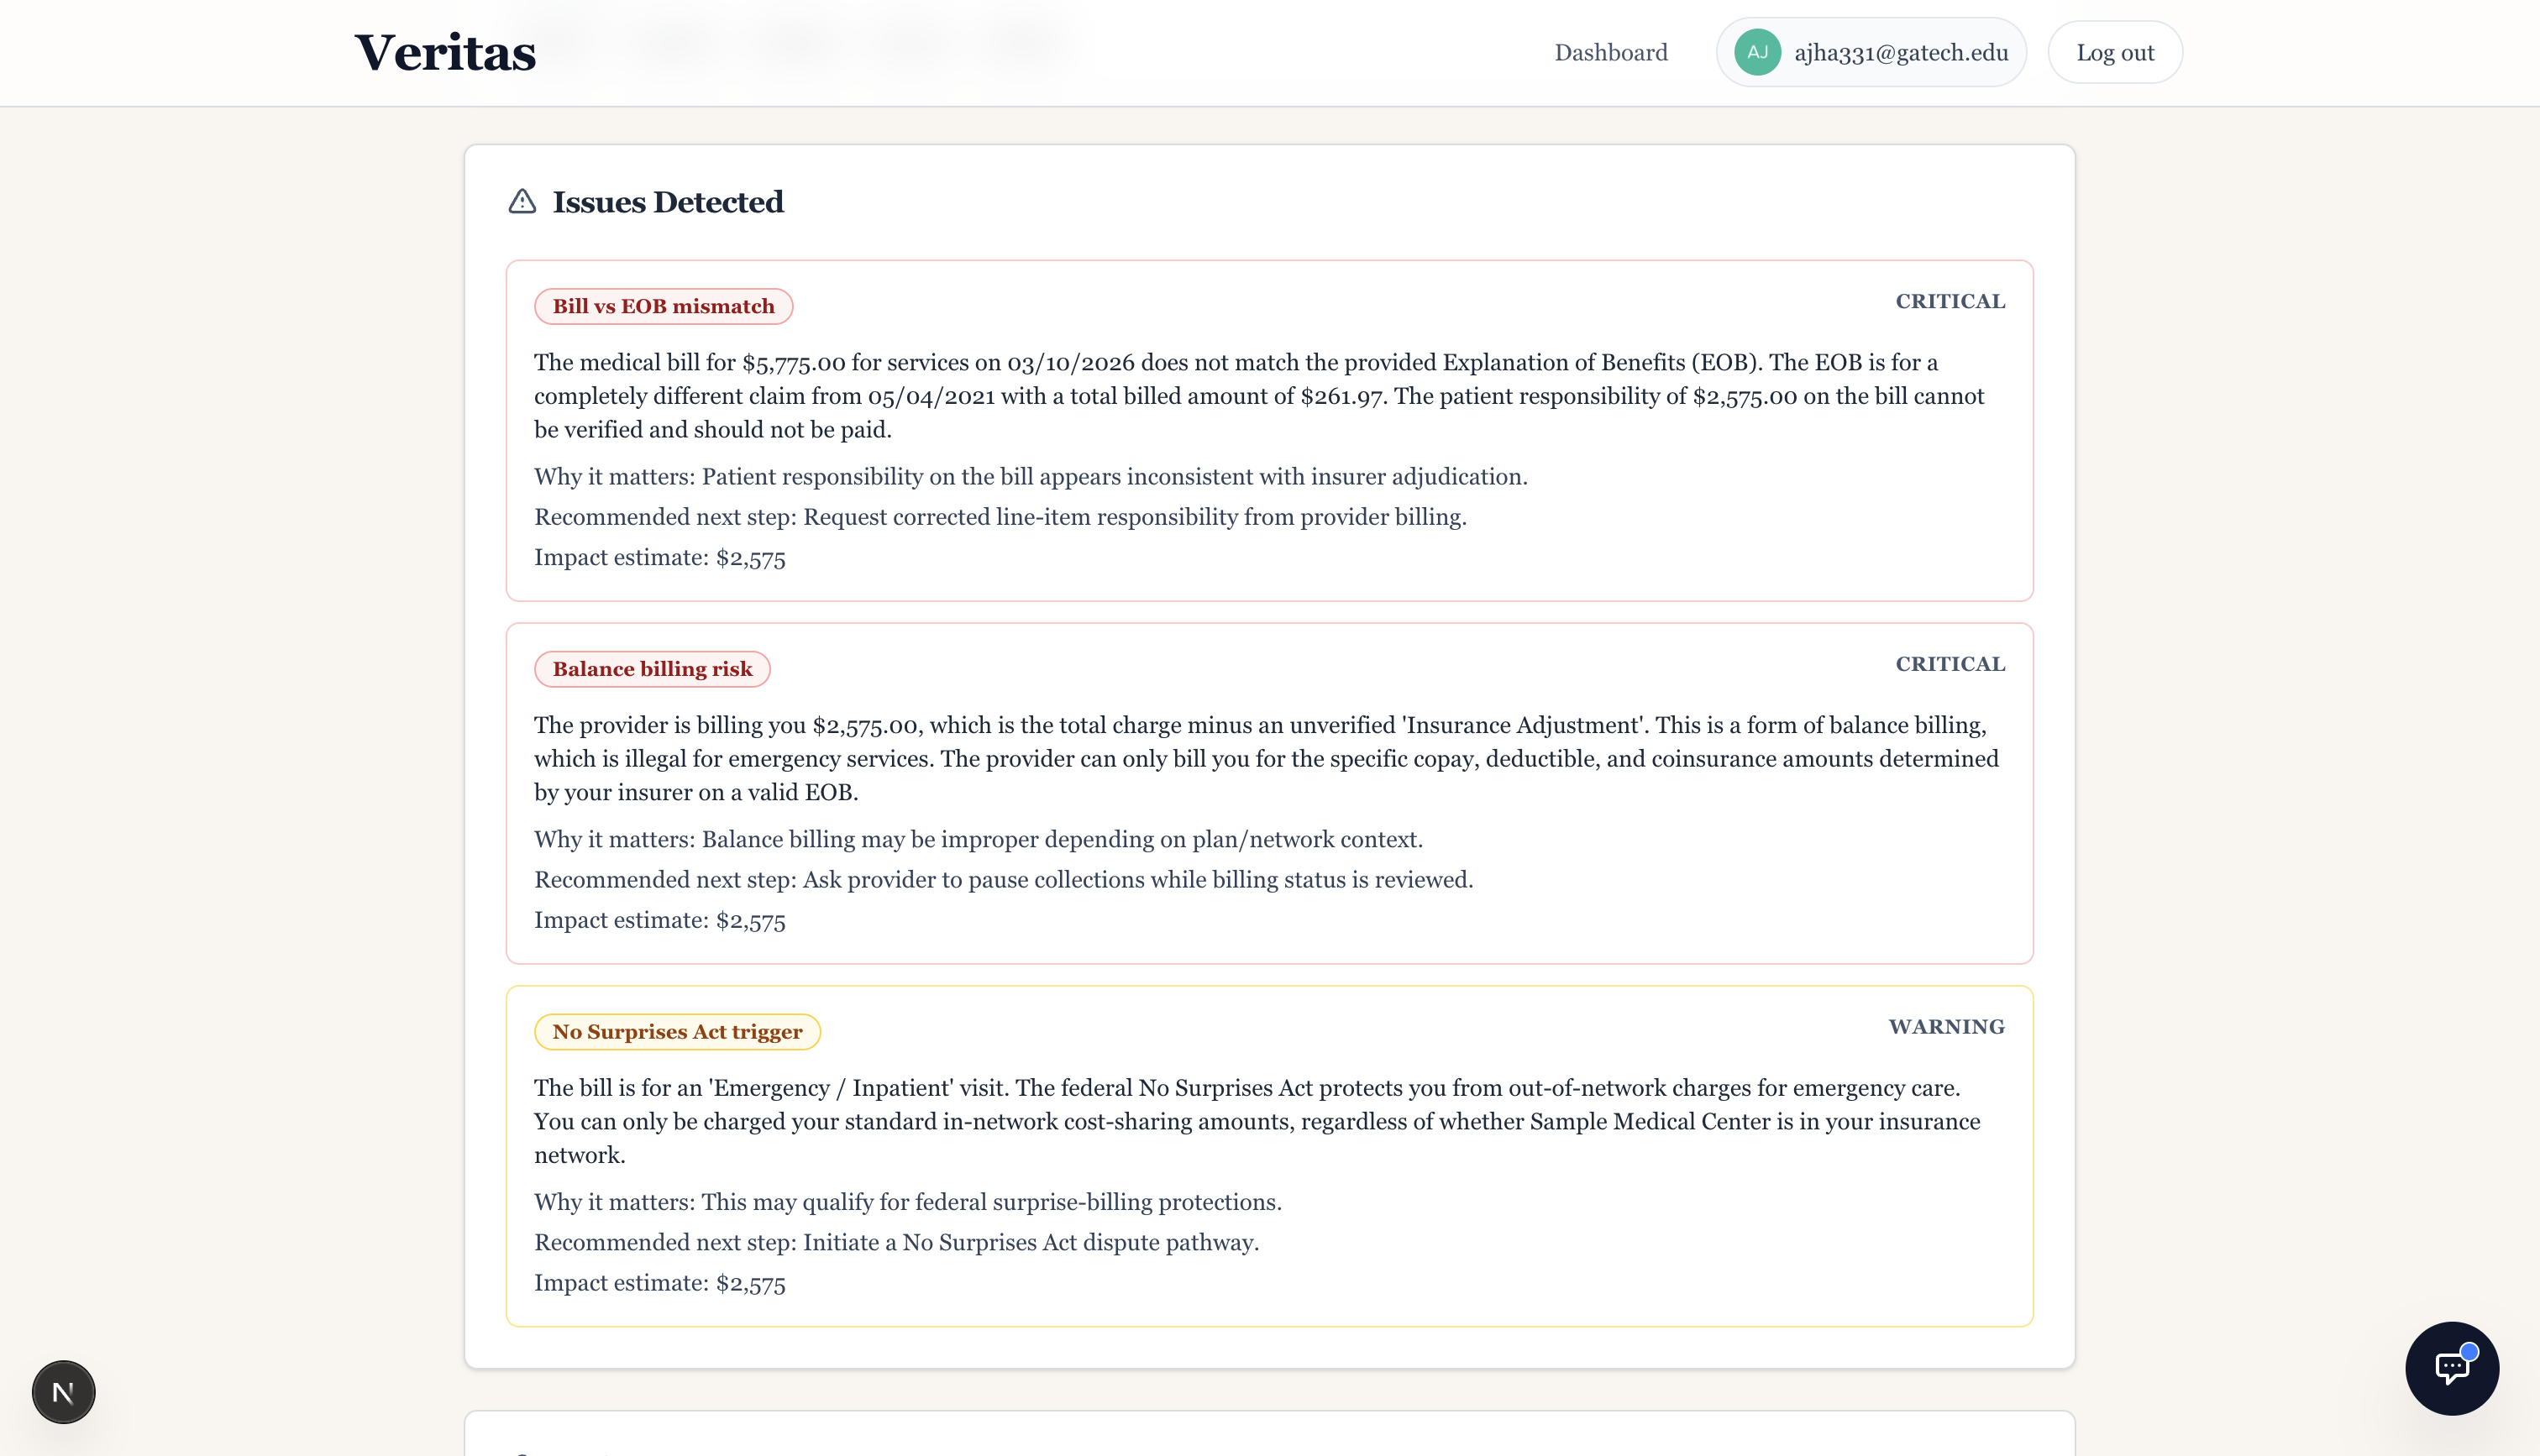Viewport: 2540px width, 1456px height.
Task: Click the Log out button
Action: click(2114, 52)
